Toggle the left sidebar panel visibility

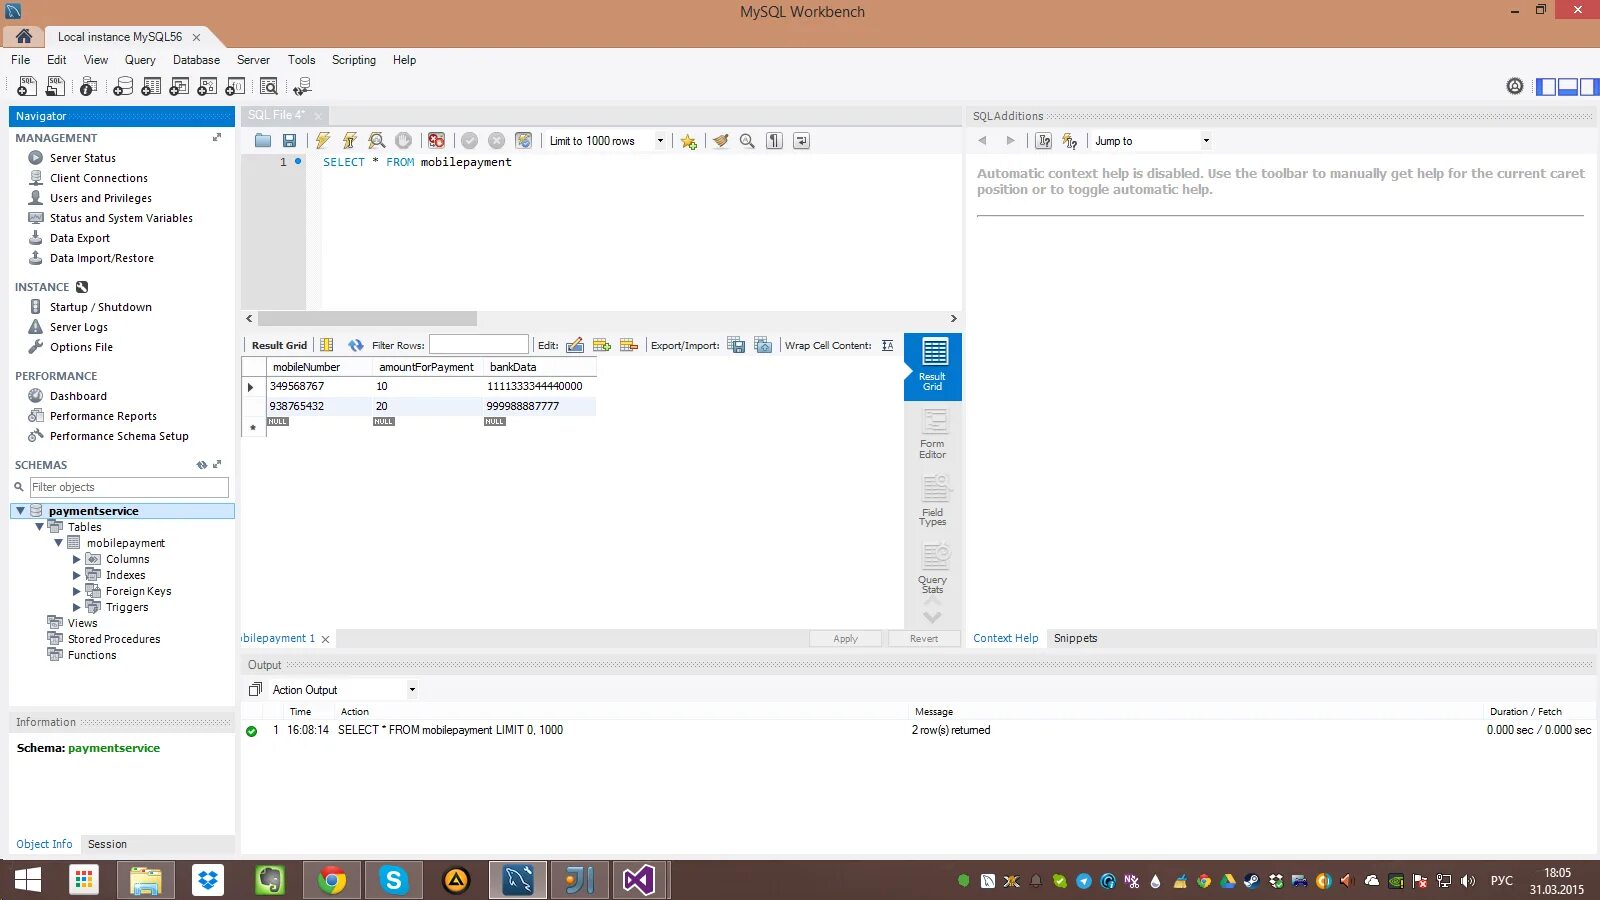pos(1546,87)
